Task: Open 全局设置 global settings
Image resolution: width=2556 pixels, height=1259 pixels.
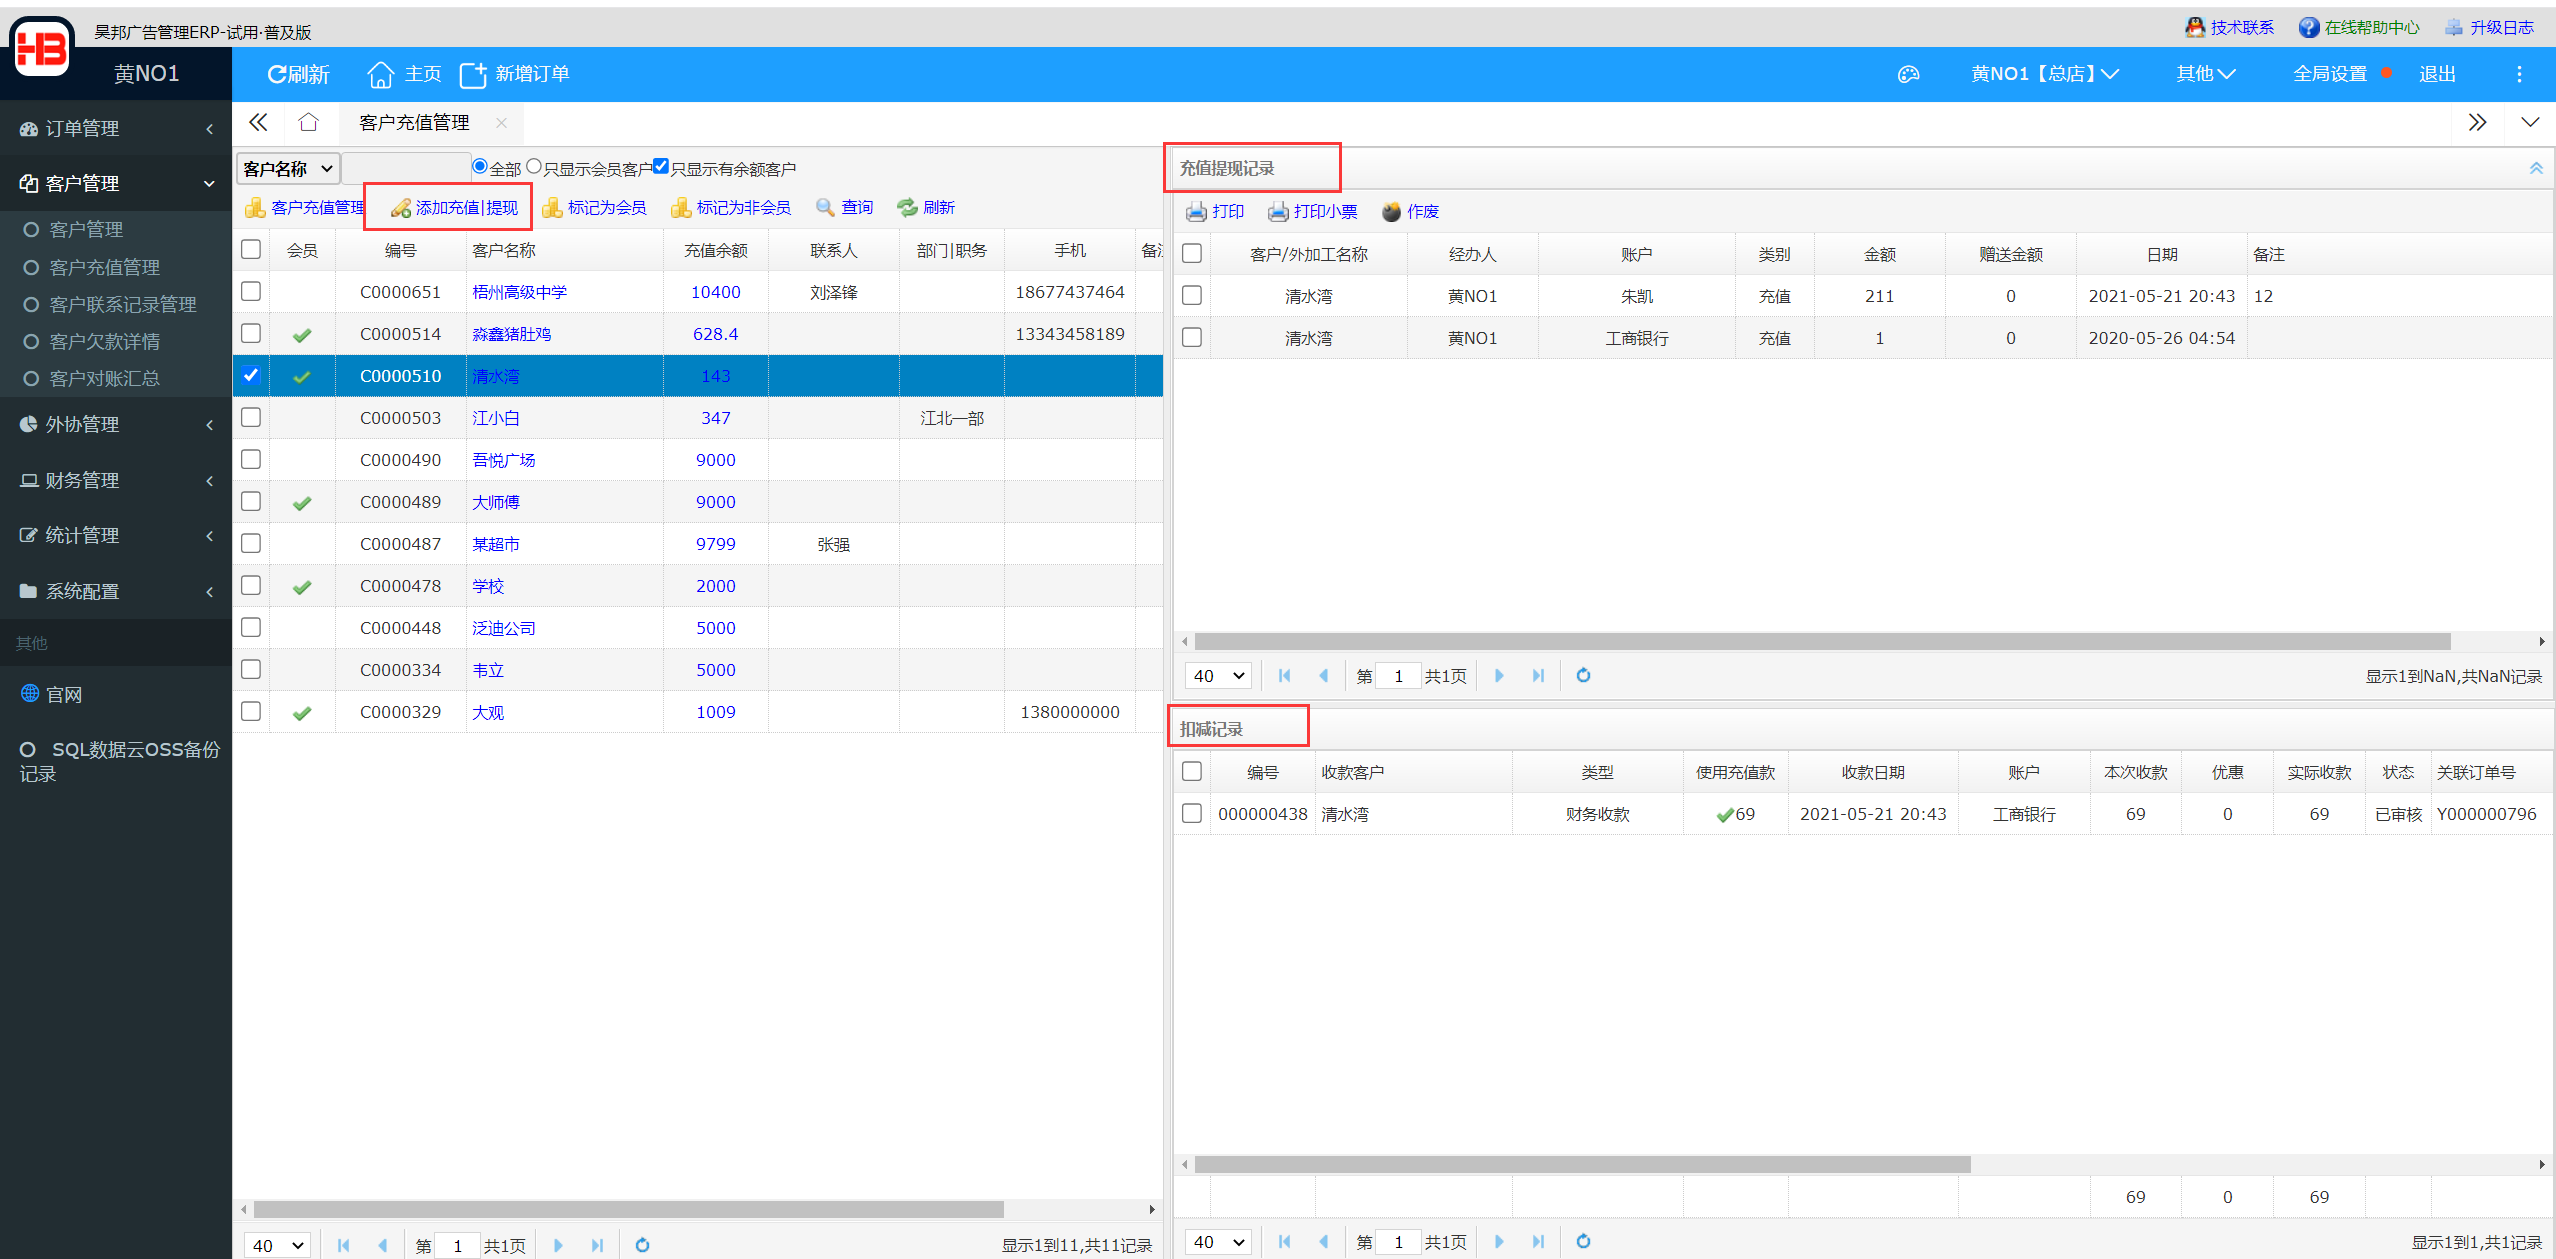Action: coord(2330,74)
